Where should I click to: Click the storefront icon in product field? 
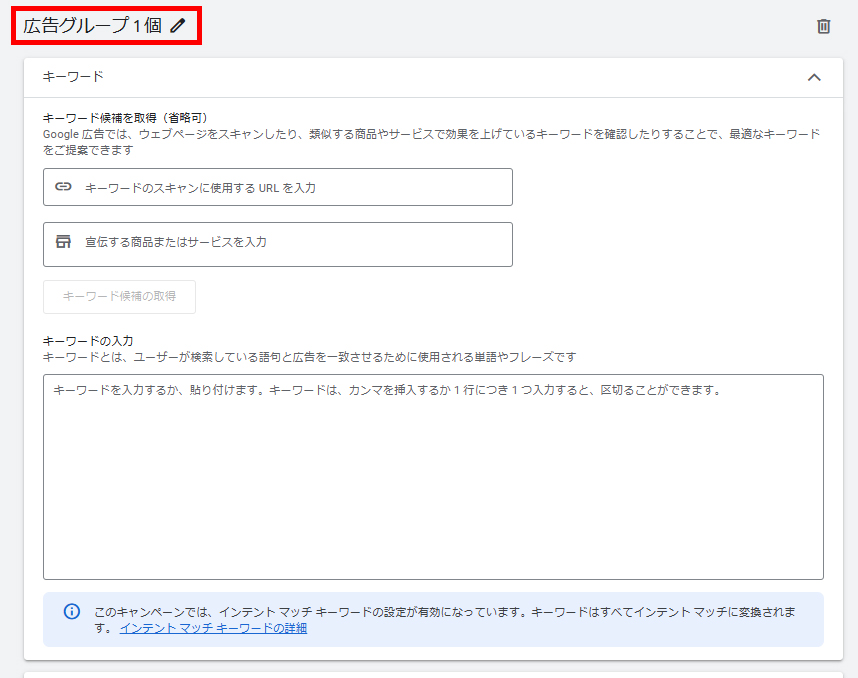[63, 242]
